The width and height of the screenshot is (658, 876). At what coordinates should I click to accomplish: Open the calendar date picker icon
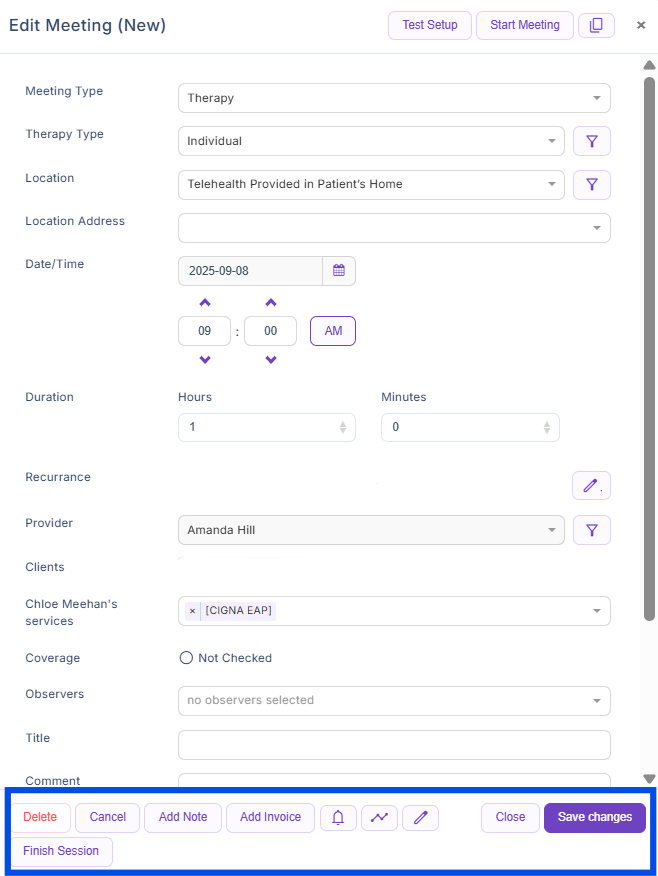pos(339,271)
